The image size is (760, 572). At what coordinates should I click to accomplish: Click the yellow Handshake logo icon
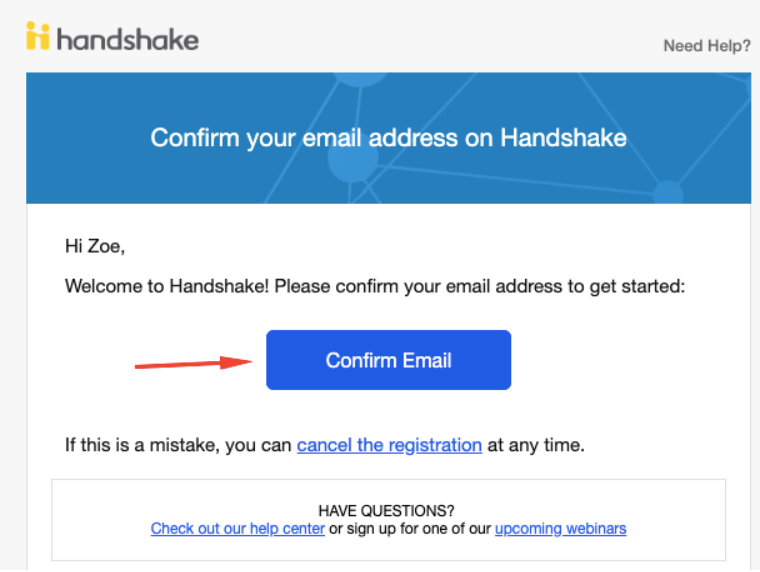click(x=38, y=35)
